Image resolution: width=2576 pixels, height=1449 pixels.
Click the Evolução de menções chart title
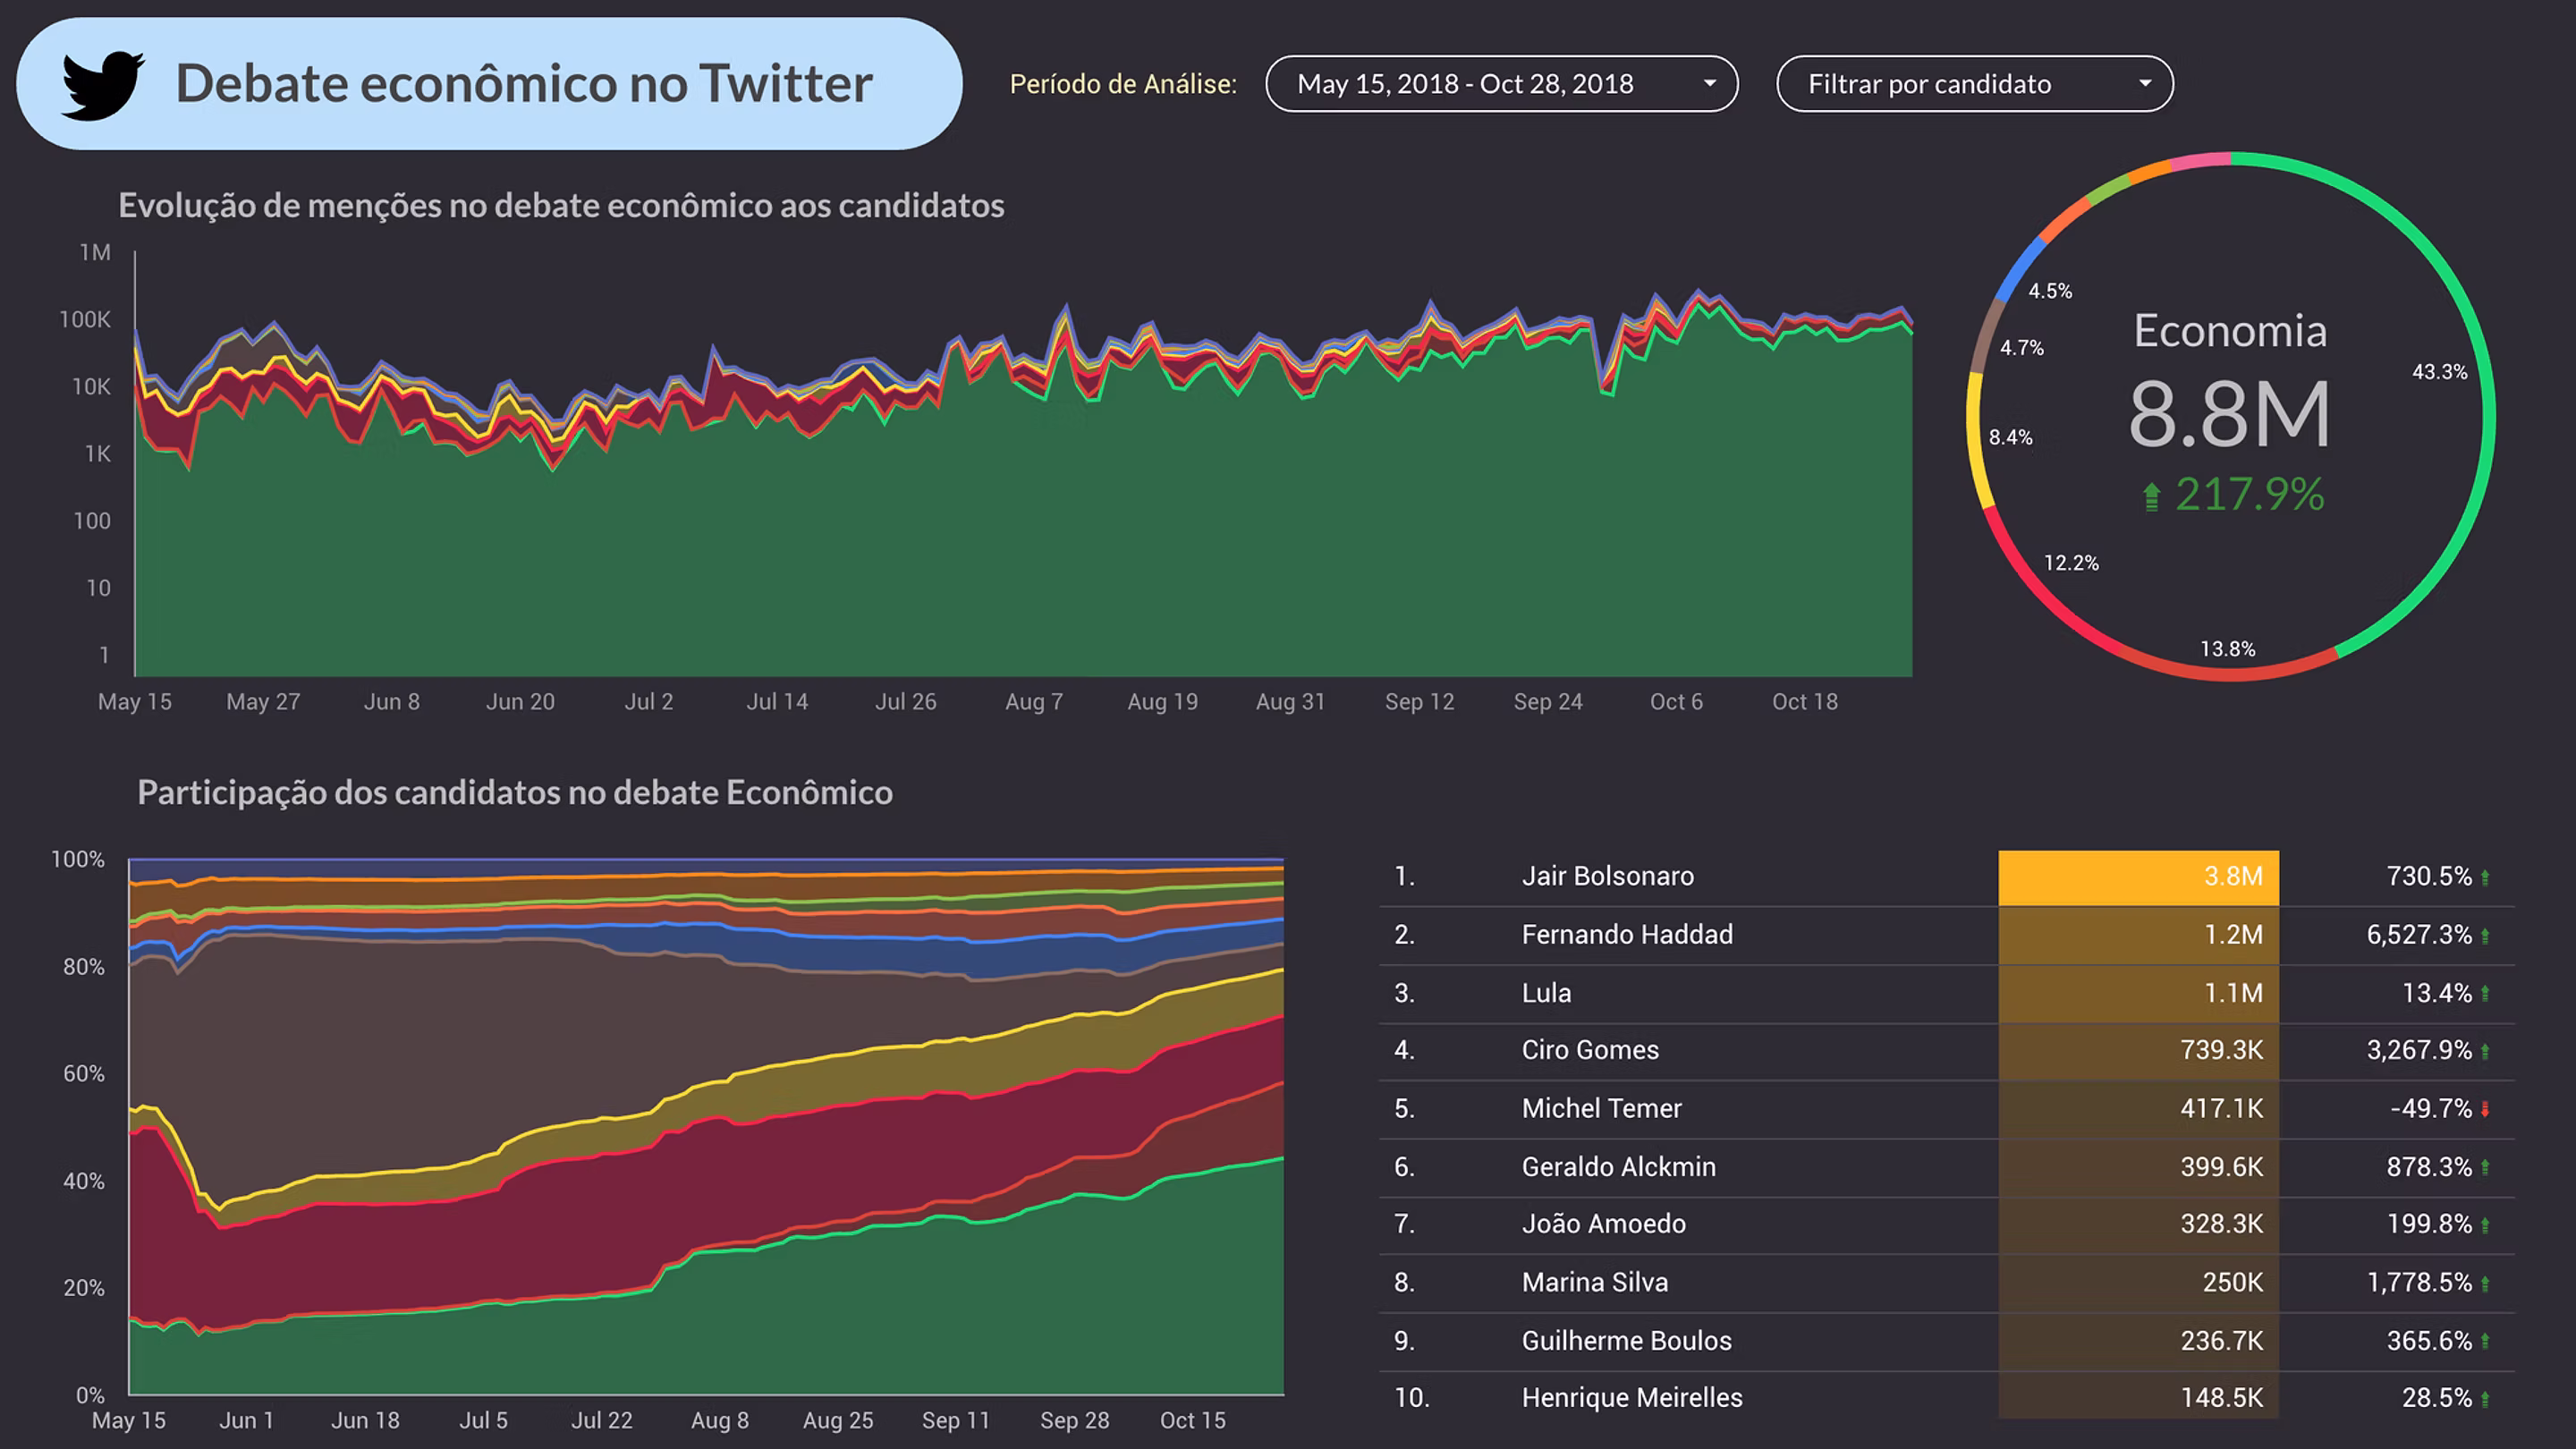(x=561, y=205)
